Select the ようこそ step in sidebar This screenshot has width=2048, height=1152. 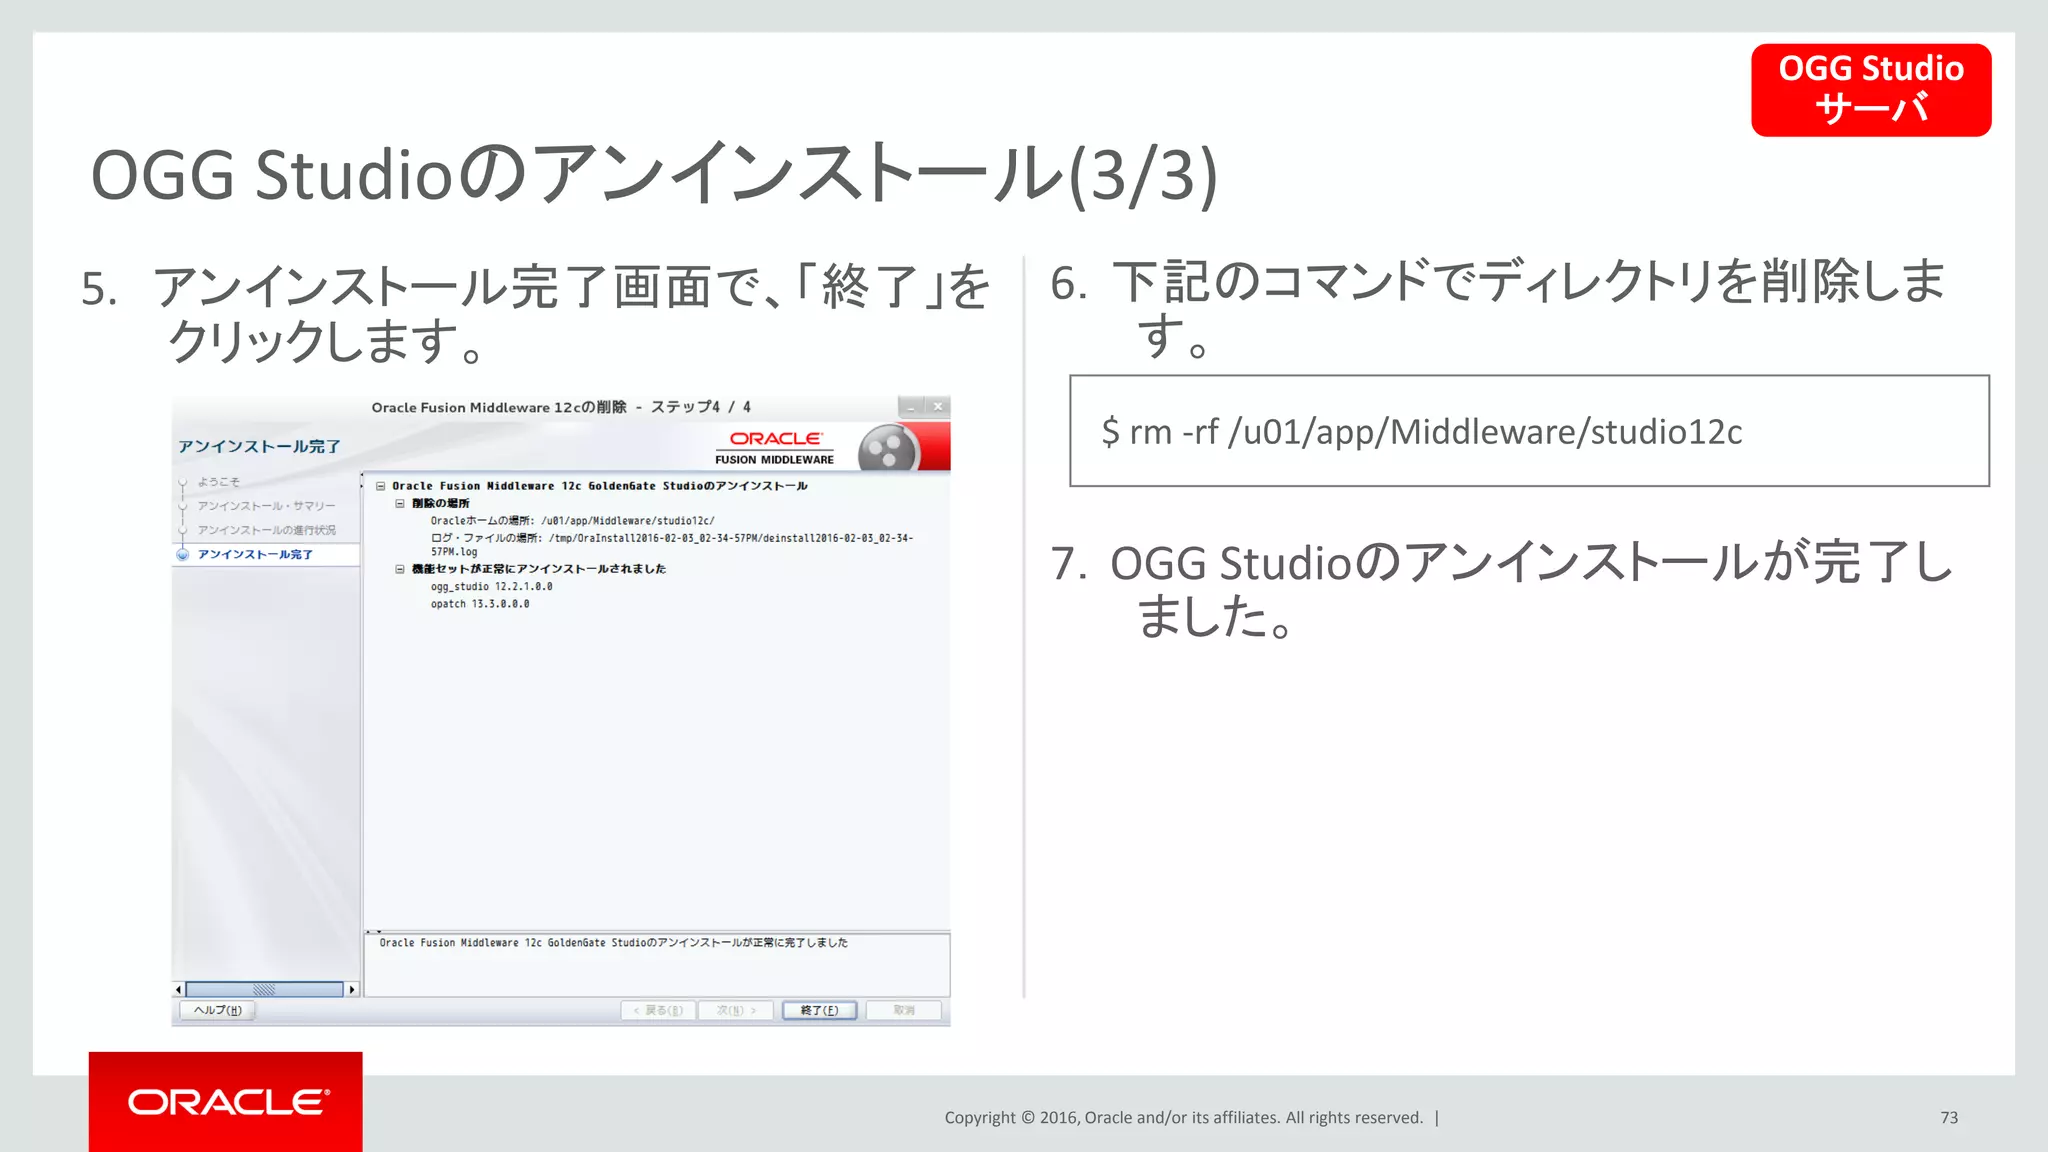pyautogui.click(x=218, y=482)
